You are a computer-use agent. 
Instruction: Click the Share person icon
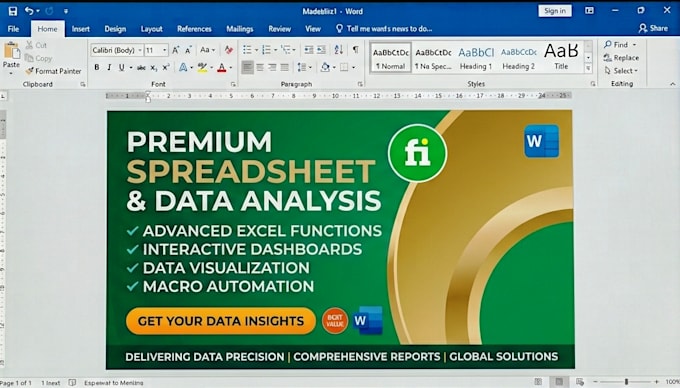coord(643,29)
